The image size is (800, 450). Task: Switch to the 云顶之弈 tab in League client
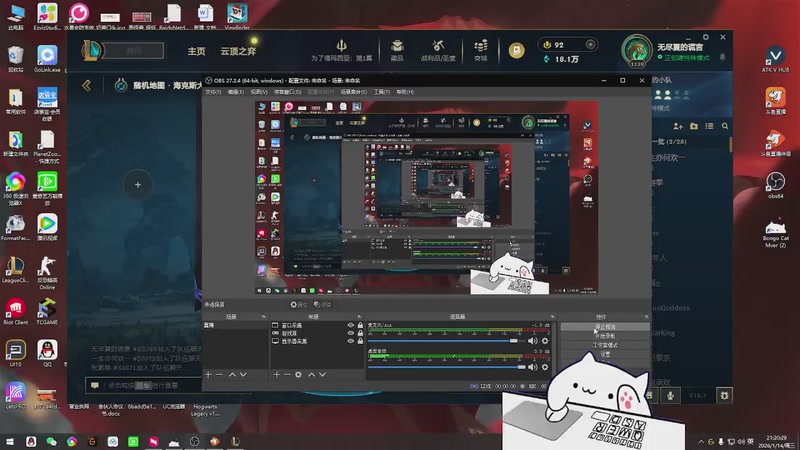point(238,51)
